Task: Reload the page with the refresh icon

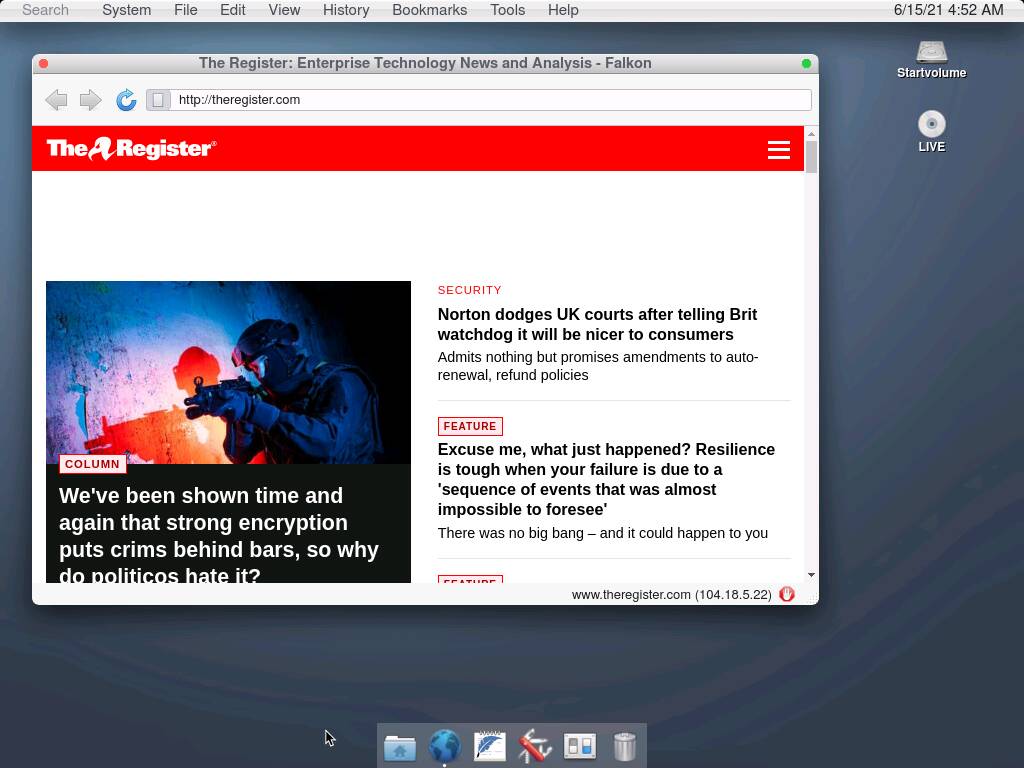Action: tap(126, 100)
